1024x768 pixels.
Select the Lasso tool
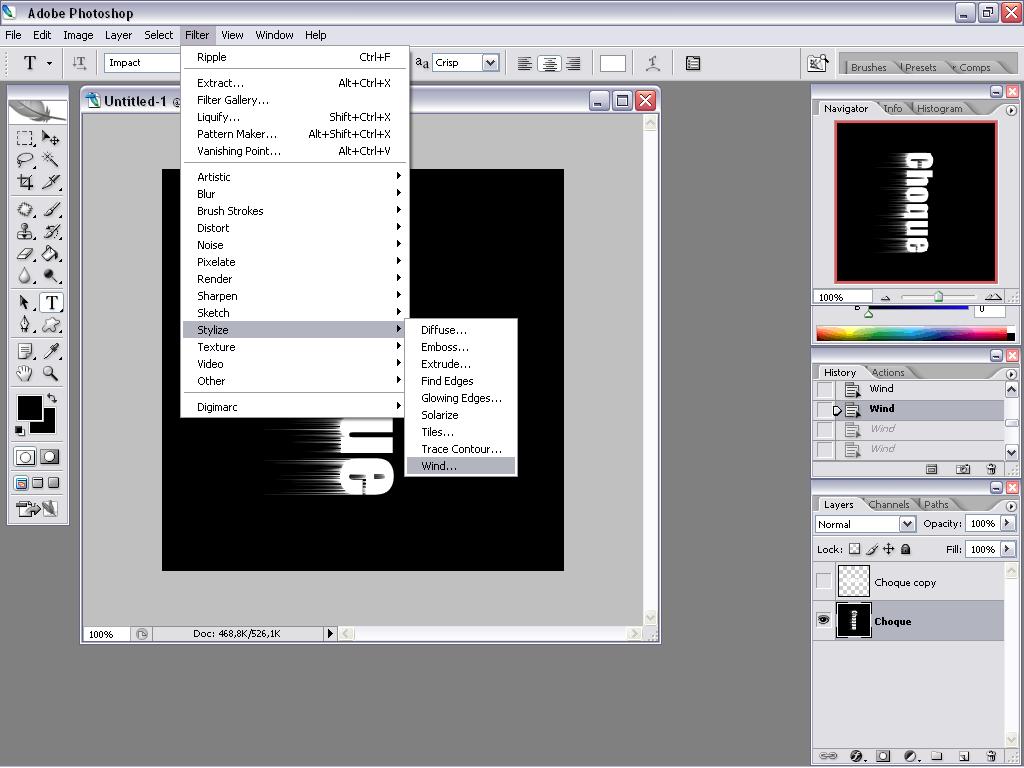[25, 159]
